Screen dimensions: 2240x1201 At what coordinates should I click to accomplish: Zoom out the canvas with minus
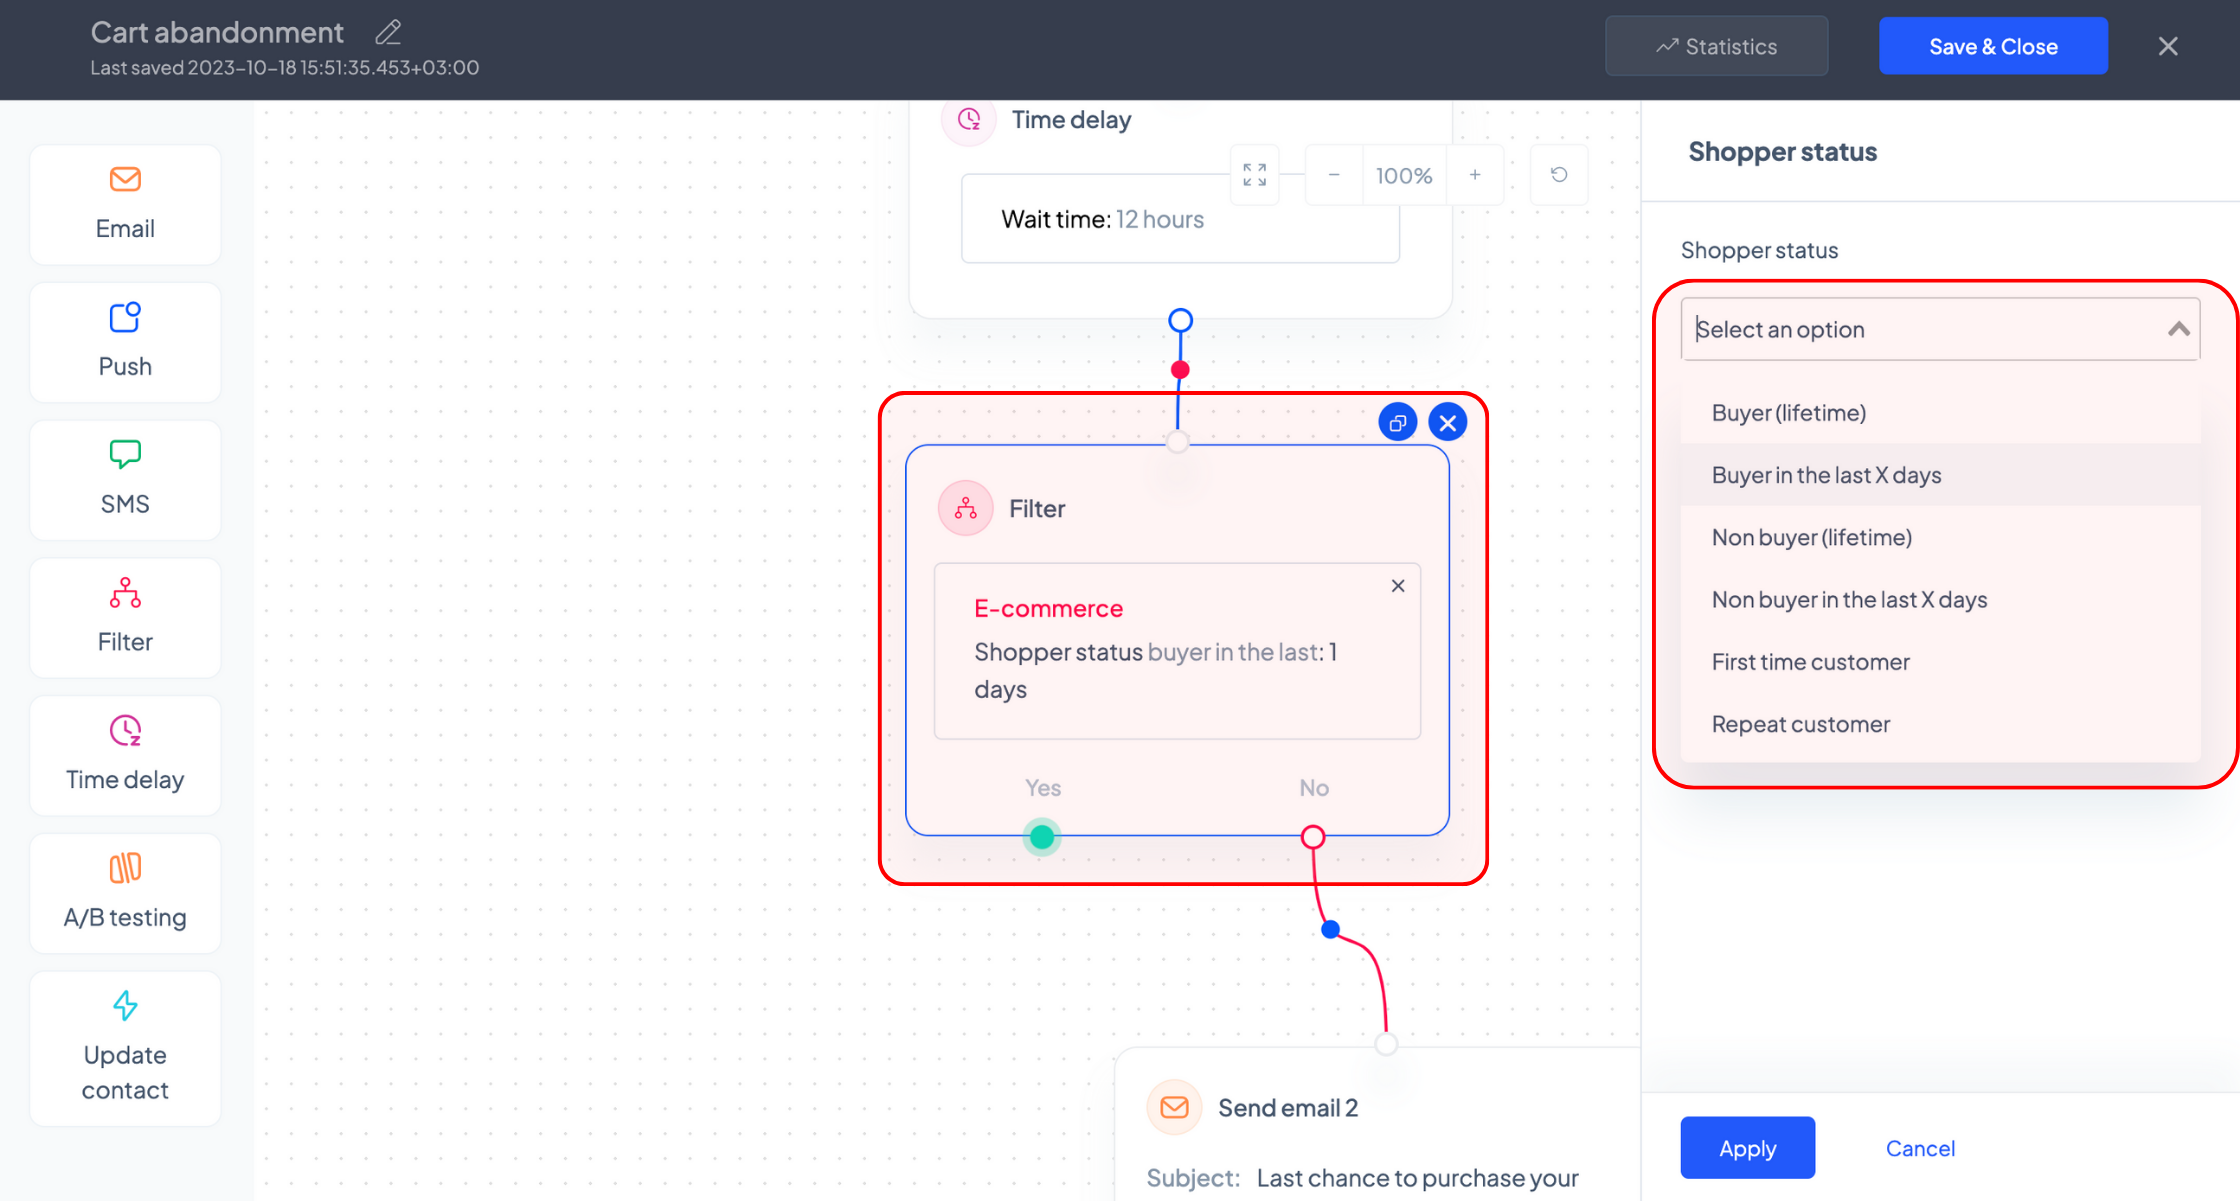click(1334, 175)
